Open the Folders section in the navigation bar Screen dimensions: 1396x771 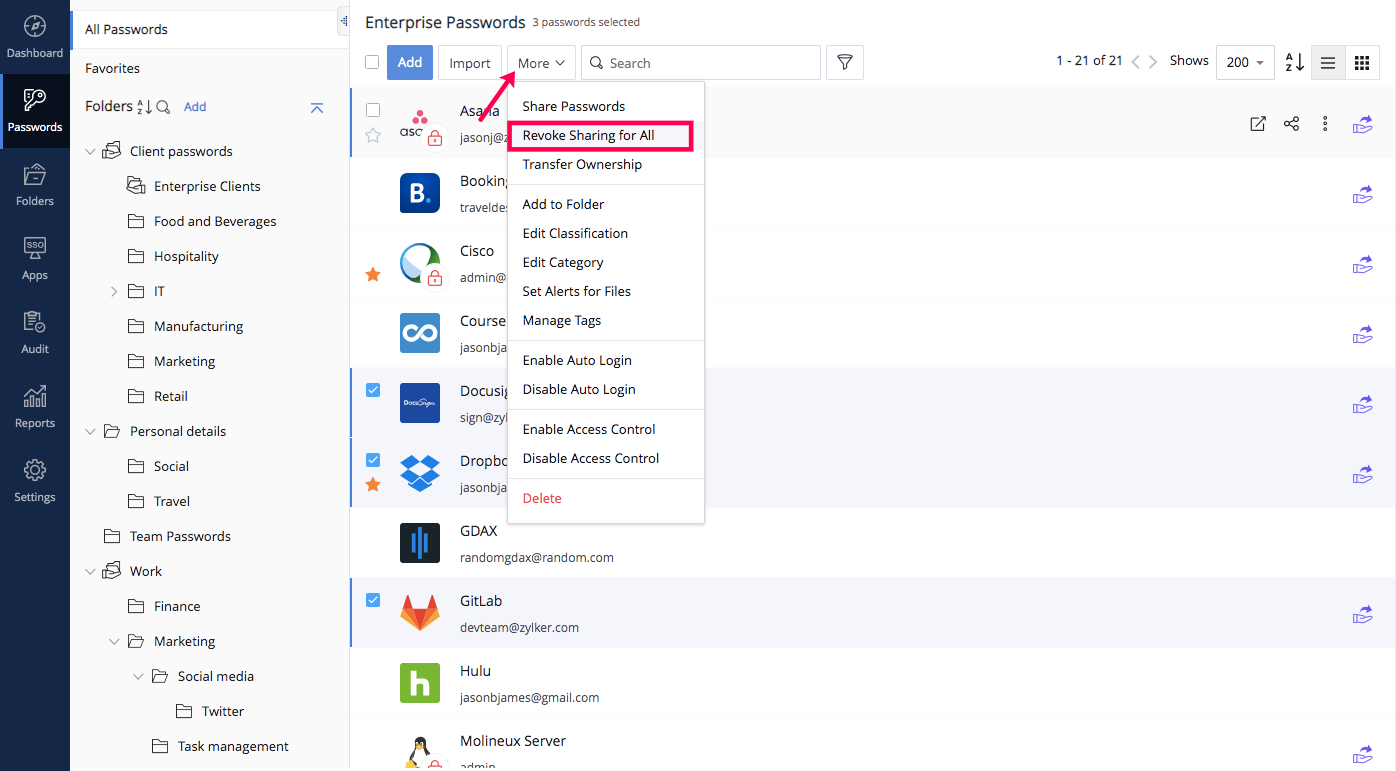coord(35,185)
